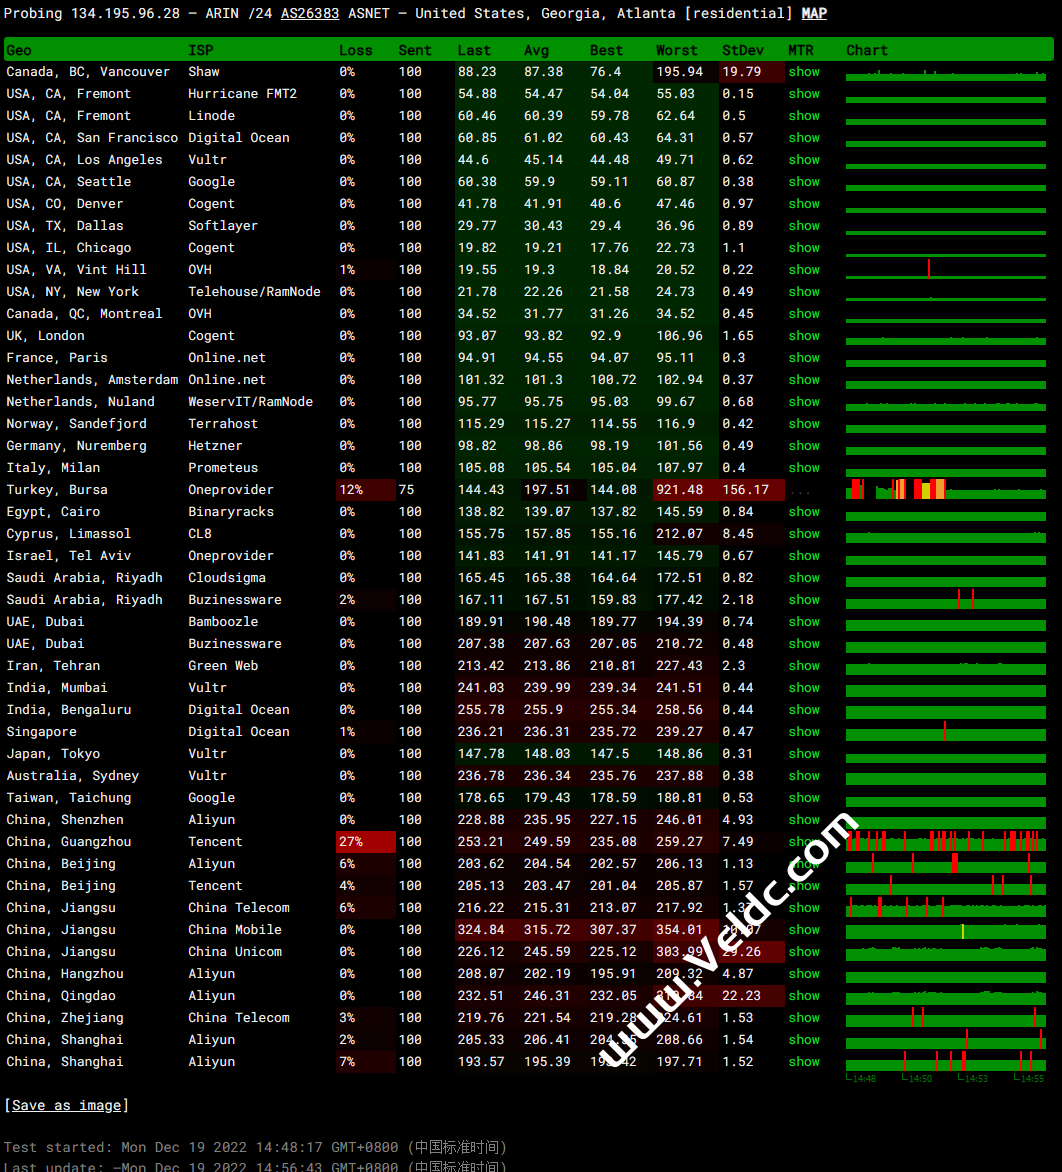Show MTR for Riyadh Cloudsigma row
The height and width of the screenshot is (1172, 1062).
(803, 578)
